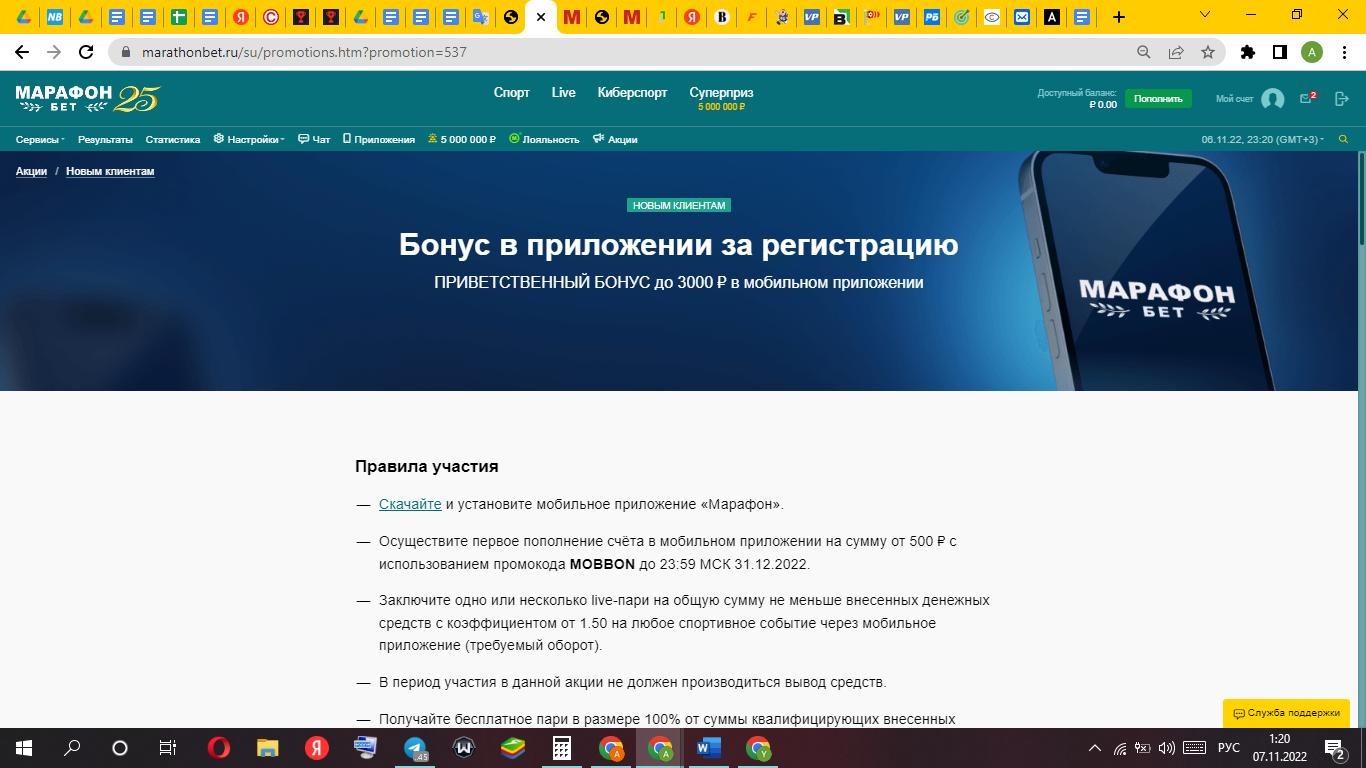Open the Live section
The width and height of the screenshot is (1366, 768).
pos(564,92)
